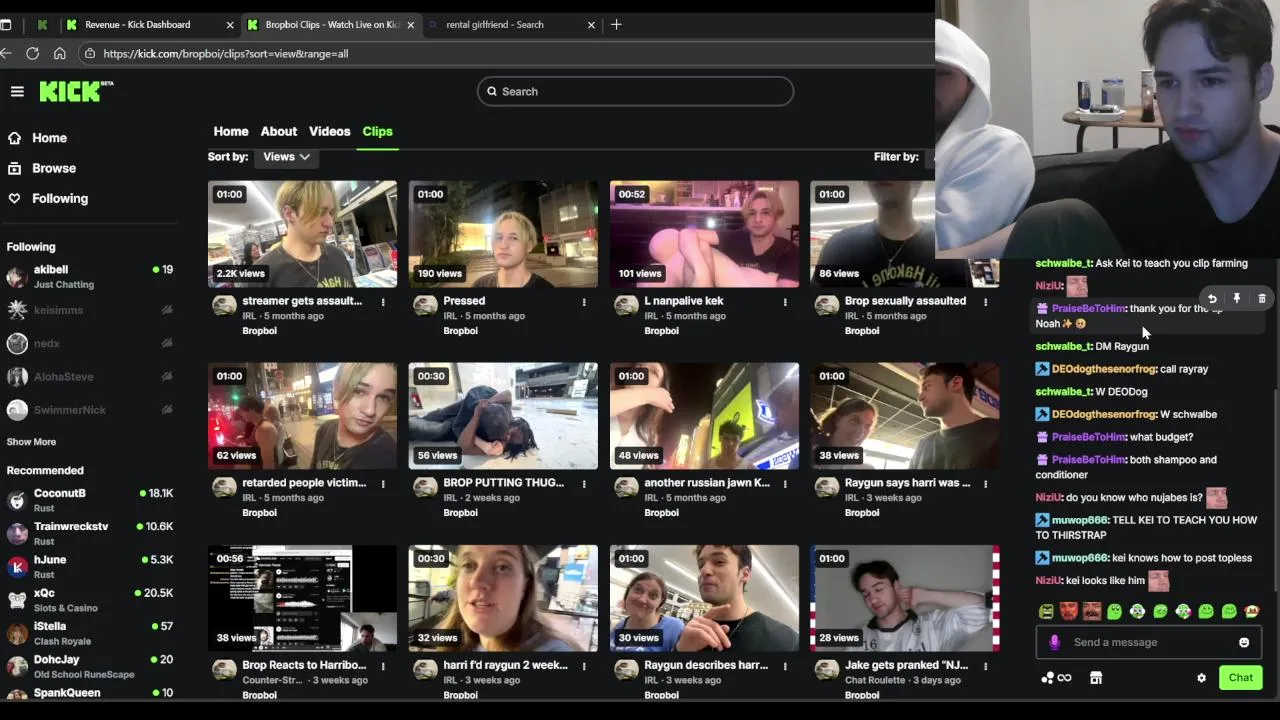This screenshot has width=1280, height=720.
Task: Close the Revenue - Kick Dashboard tab
Action: coord(230,25)
